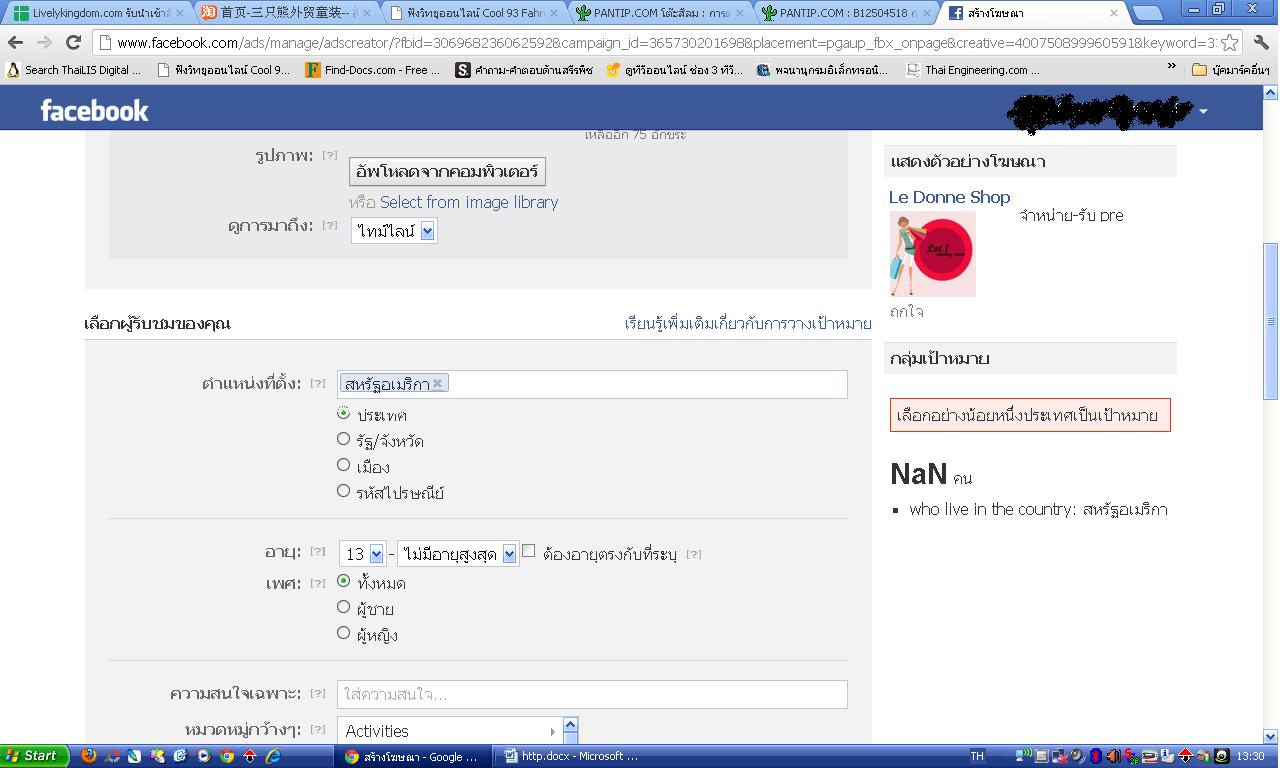Image resolution: width=1280 pixels, height=768 pixels.
Task: Open the minimum age 13 dropdown
Action: (363, 553)
